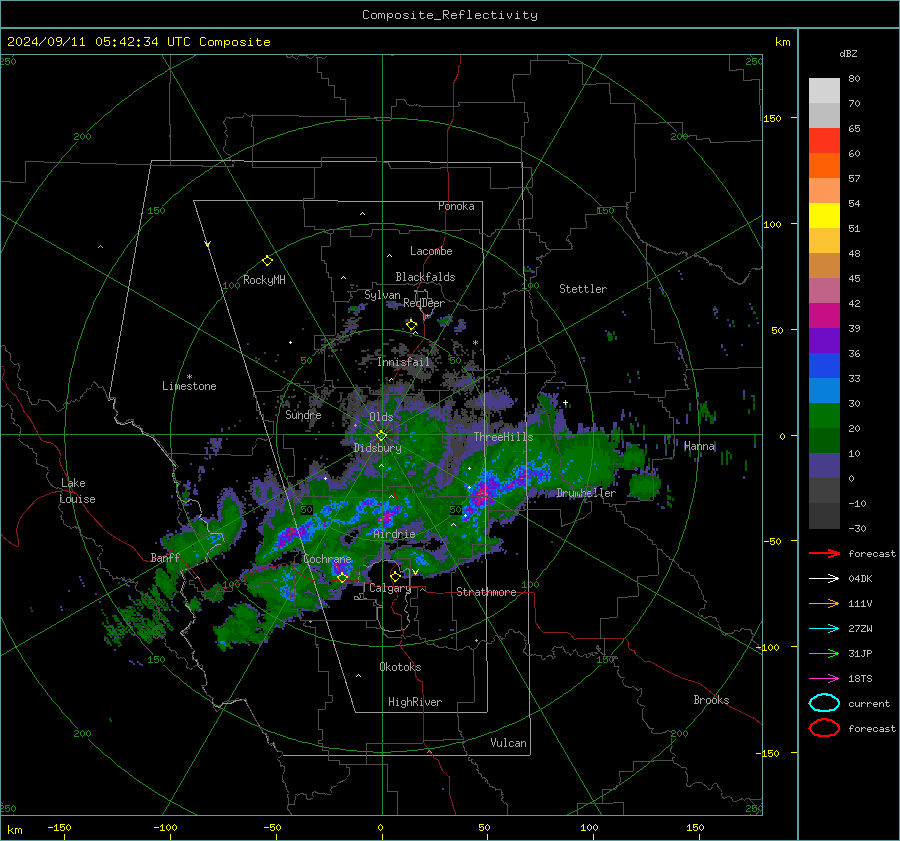This screenshot has width=900, height=841.
Task: Select the green 31JP arrow icon
Action: pos(824,653)
